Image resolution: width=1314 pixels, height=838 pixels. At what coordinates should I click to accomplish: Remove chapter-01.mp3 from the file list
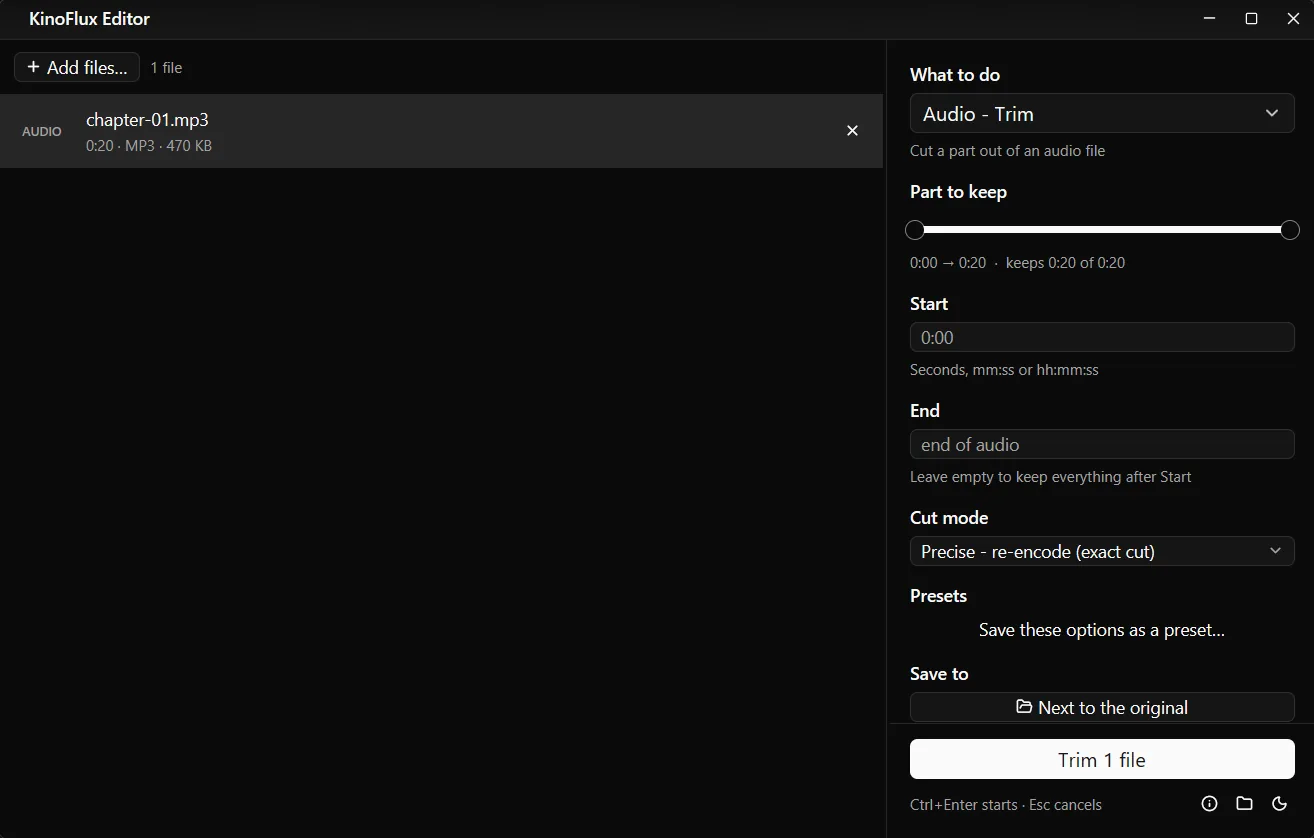tap(852, 131)
